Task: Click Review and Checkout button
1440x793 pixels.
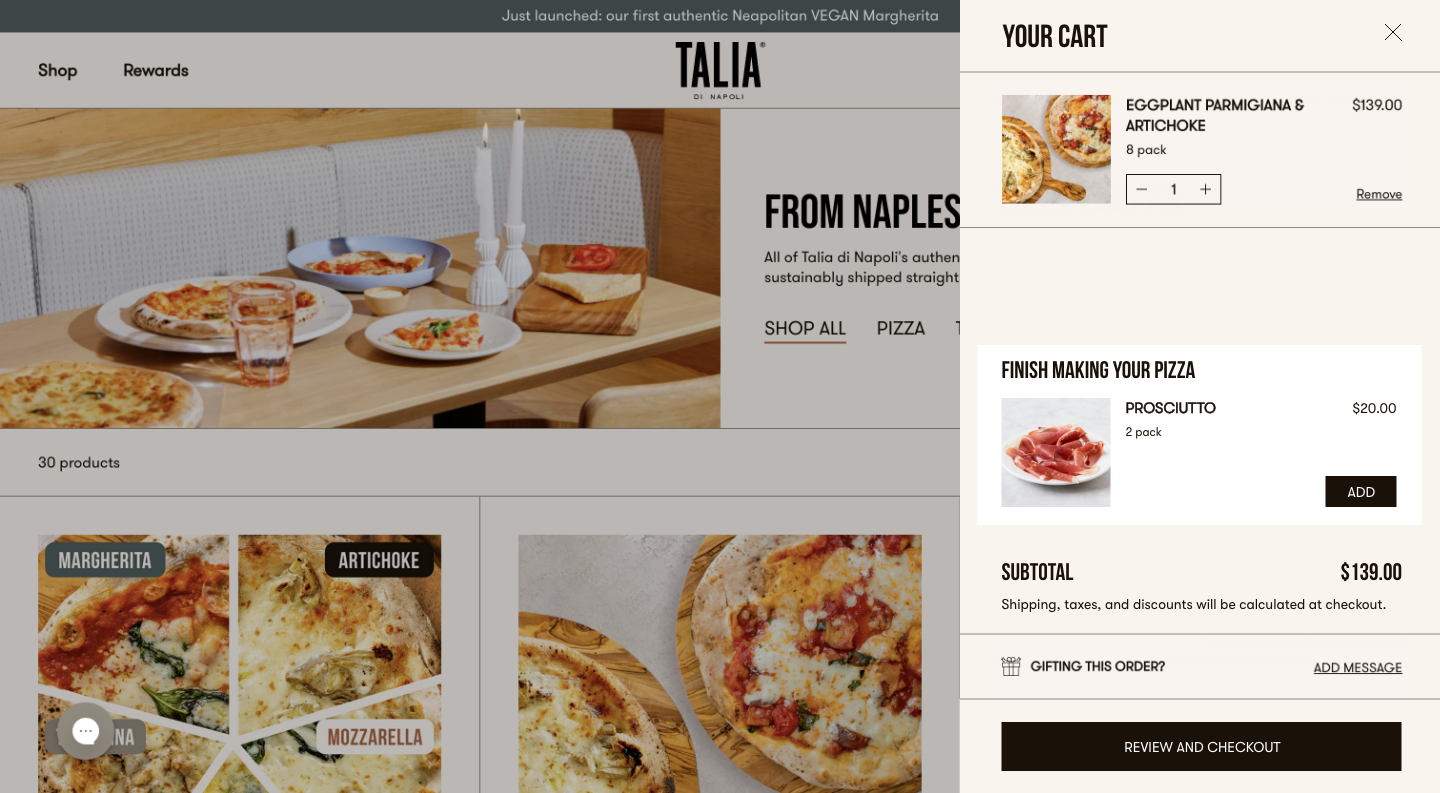Action: (1201, 746)
